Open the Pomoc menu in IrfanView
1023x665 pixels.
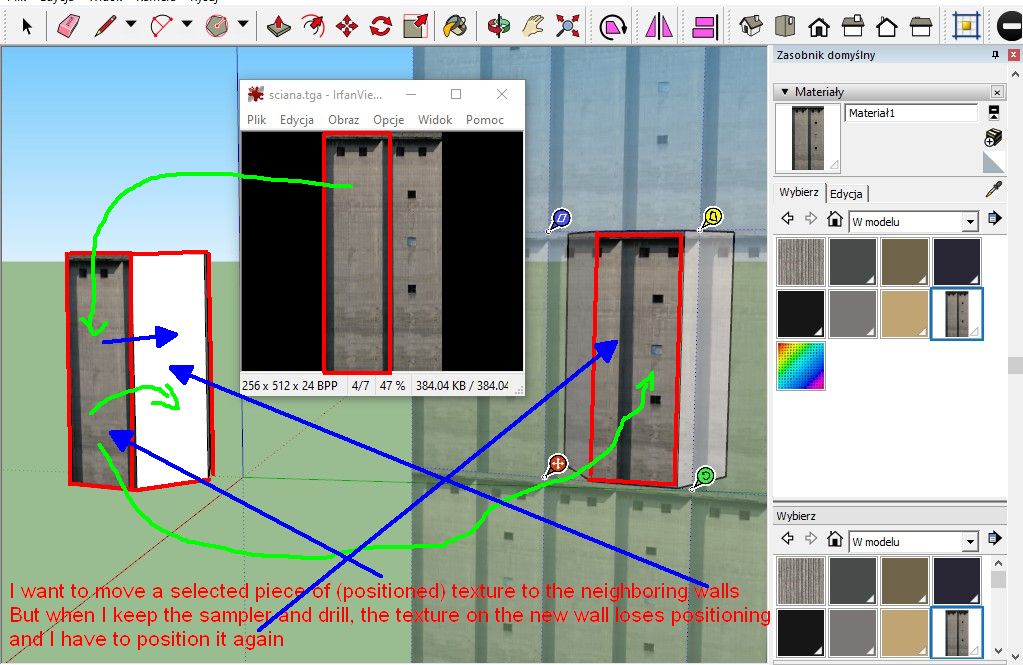[485, 119]
